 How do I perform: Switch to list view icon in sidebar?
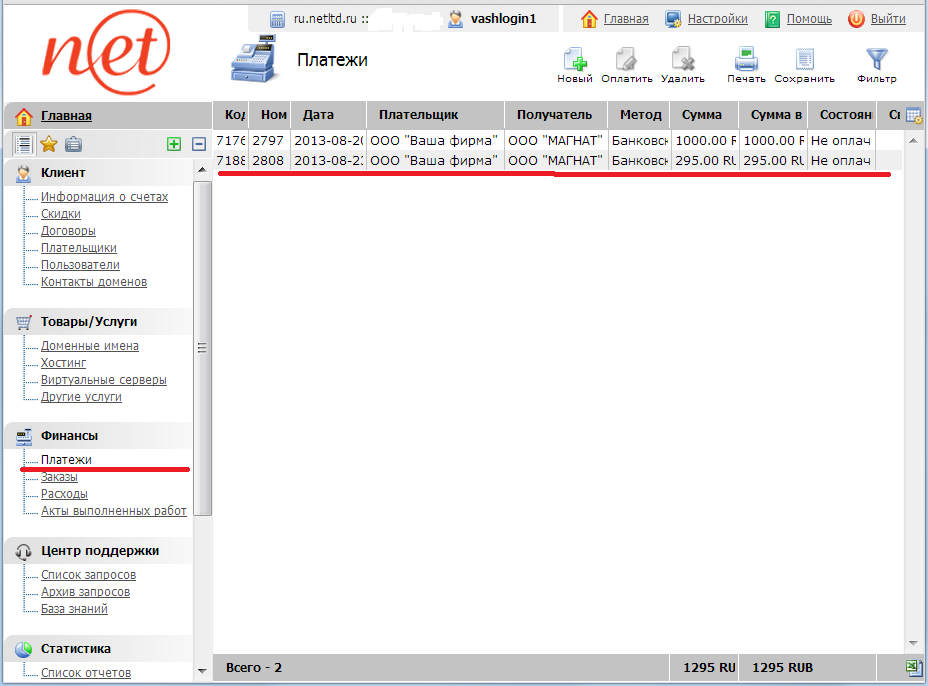point(24,144)
